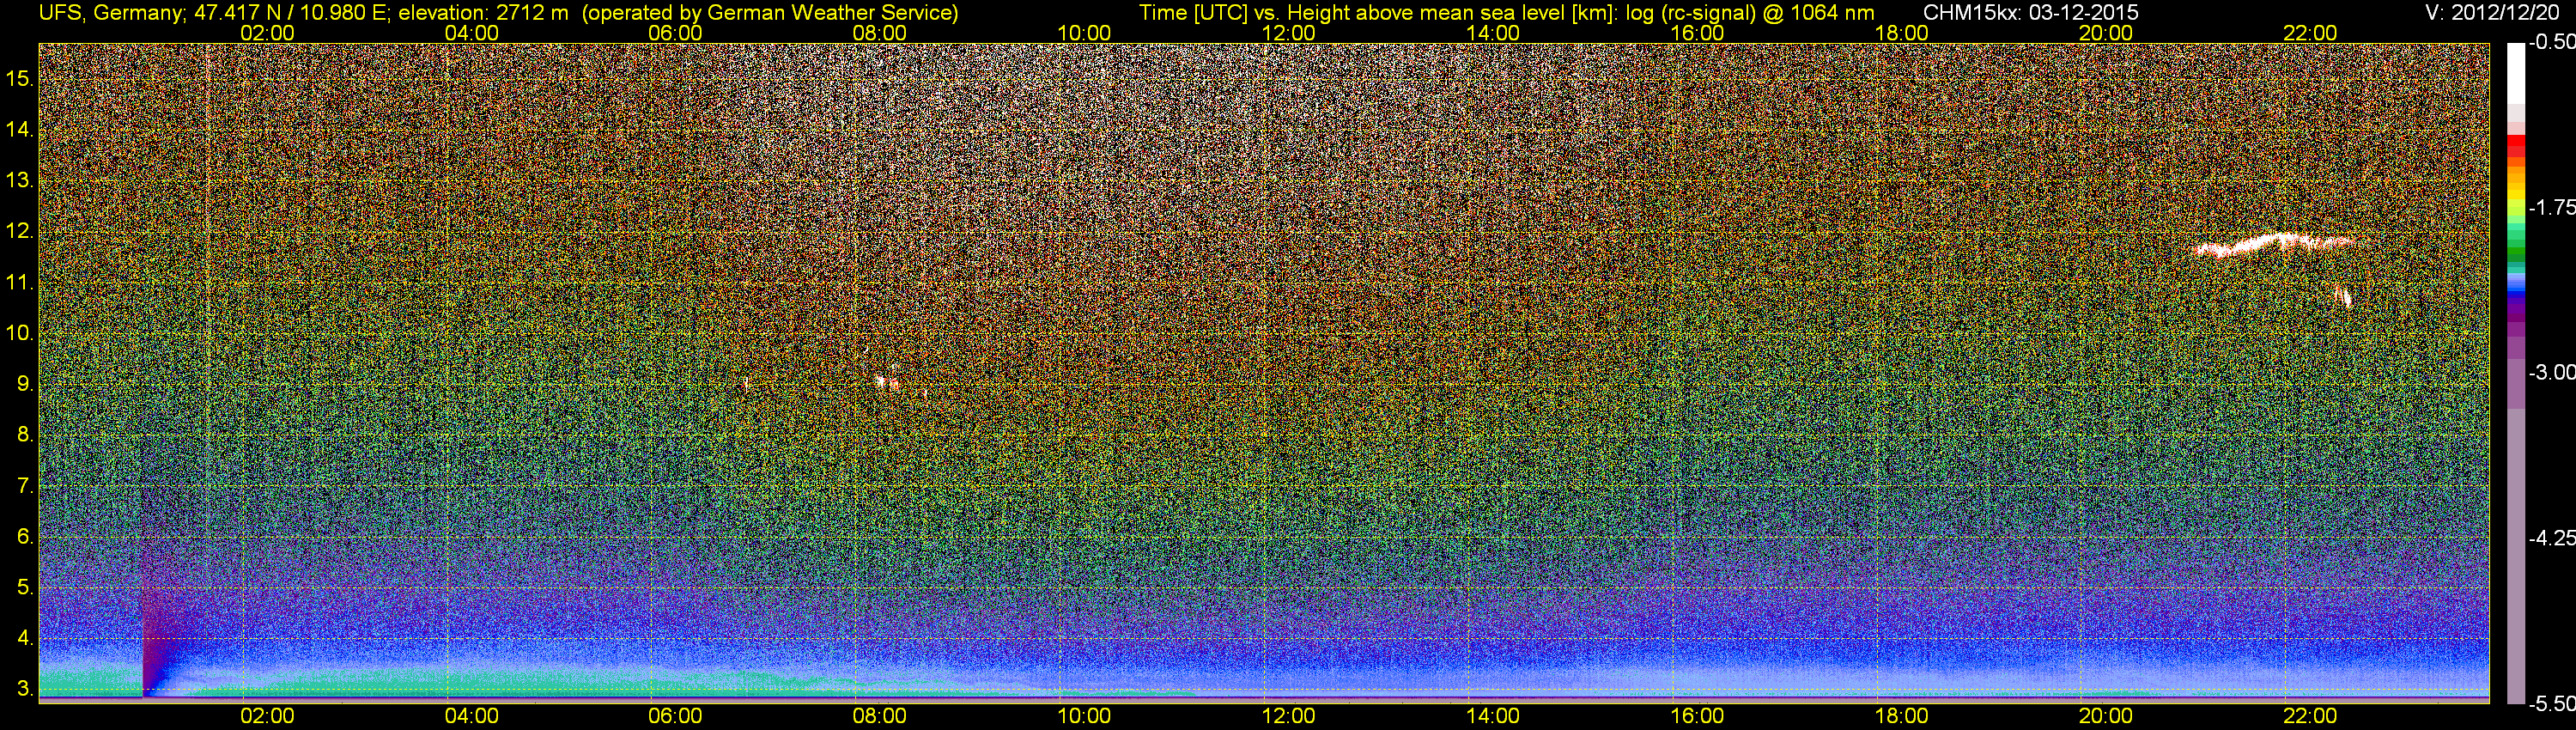
Task: Click the 8 km height axis label
Action: pos(23,435)
